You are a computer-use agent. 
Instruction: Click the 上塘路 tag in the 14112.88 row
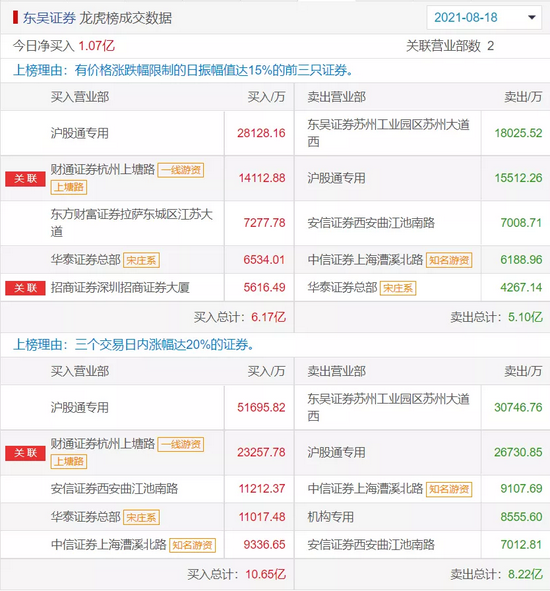(x=69, y=187)
